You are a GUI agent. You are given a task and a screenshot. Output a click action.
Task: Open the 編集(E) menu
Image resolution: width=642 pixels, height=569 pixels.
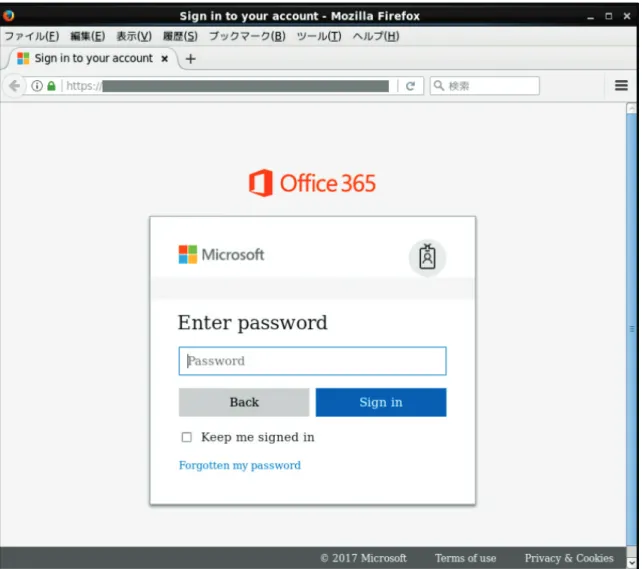pyautogui.click(x=88, y=36)
